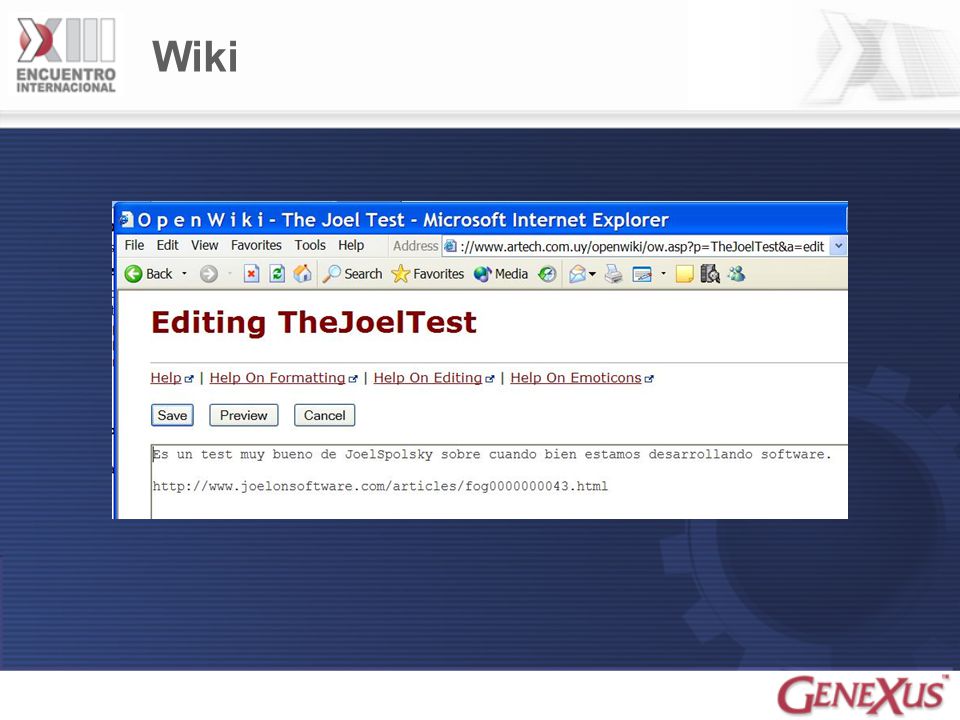Image resolution: width=960 pixels, height=720 pixels.
Task: Open the Search pane in the toolbar
Action: (352, 274)
